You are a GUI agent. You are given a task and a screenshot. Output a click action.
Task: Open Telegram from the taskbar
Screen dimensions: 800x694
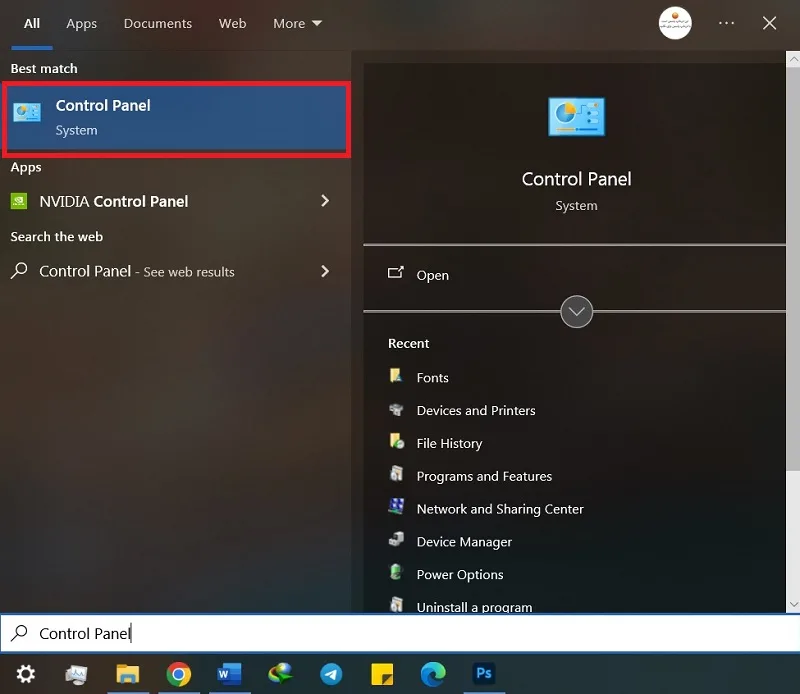tap(331, 674)
